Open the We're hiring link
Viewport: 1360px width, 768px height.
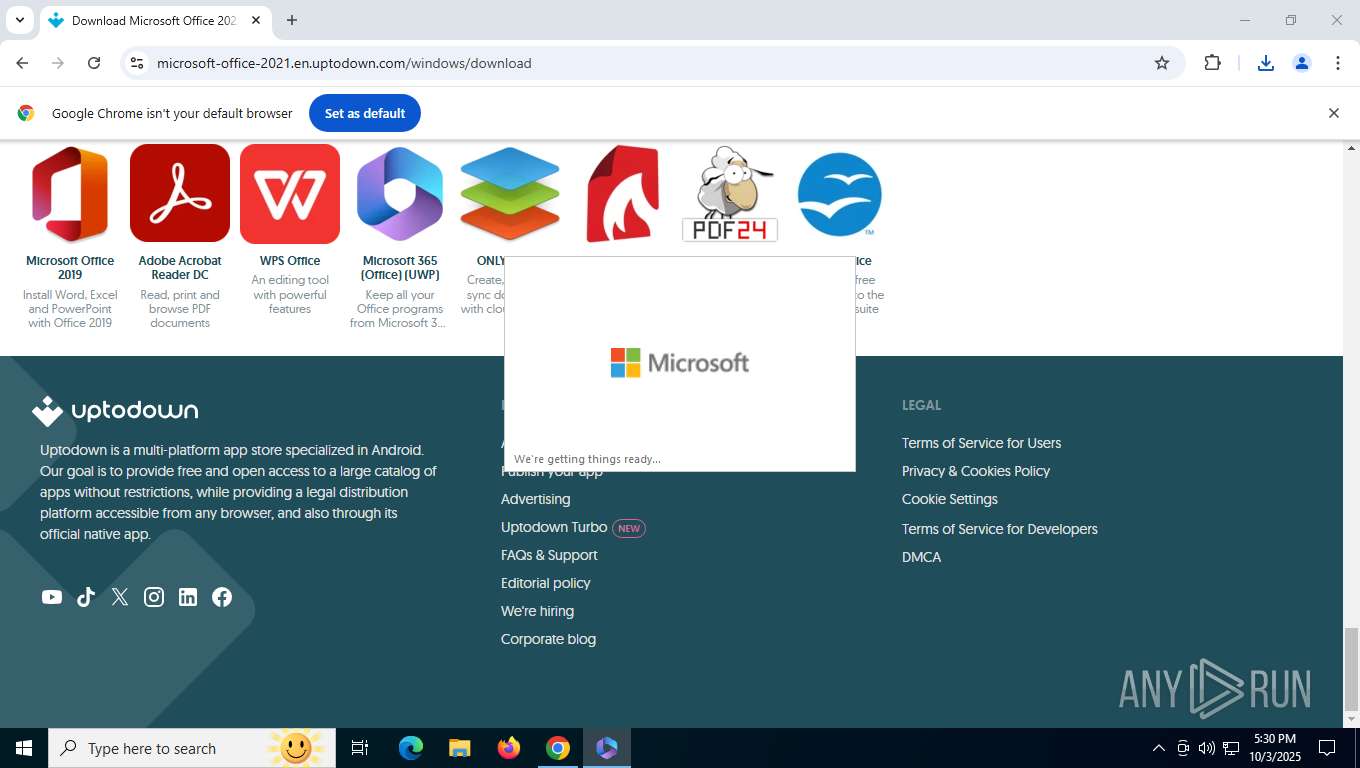tap(537, 611)
